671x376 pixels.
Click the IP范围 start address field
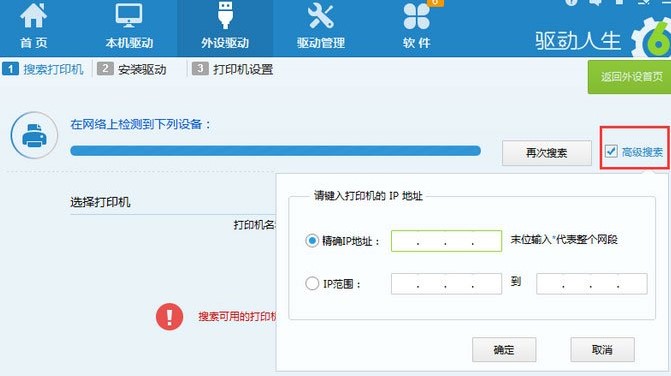pos(446,284)
